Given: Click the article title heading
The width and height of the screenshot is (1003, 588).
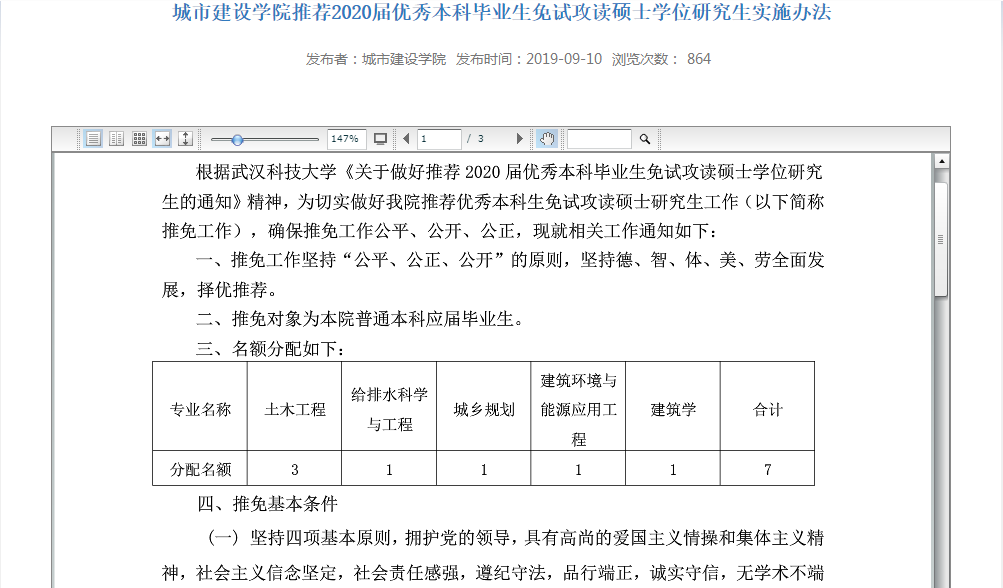Looking at the screenshot, I should 501,13.
